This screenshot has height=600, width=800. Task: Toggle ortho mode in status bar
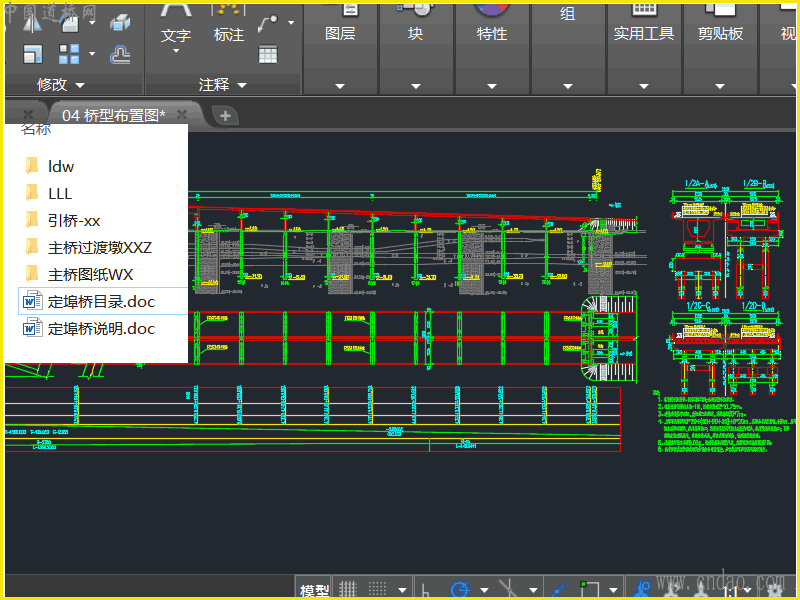(425, 590)
